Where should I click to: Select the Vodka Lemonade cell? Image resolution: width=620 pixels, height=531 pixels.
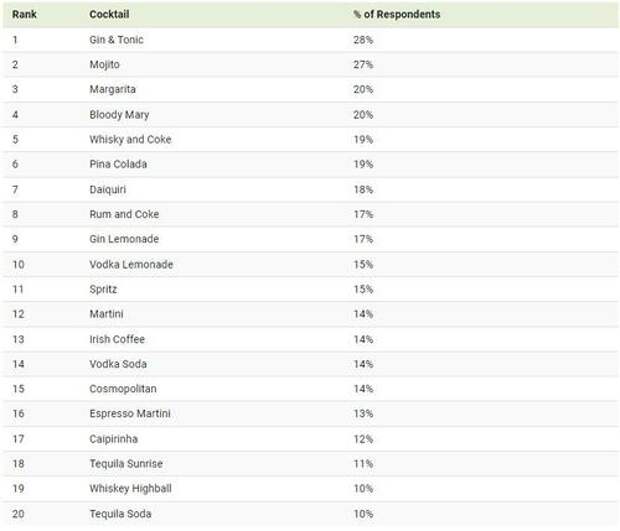(131, 265)
